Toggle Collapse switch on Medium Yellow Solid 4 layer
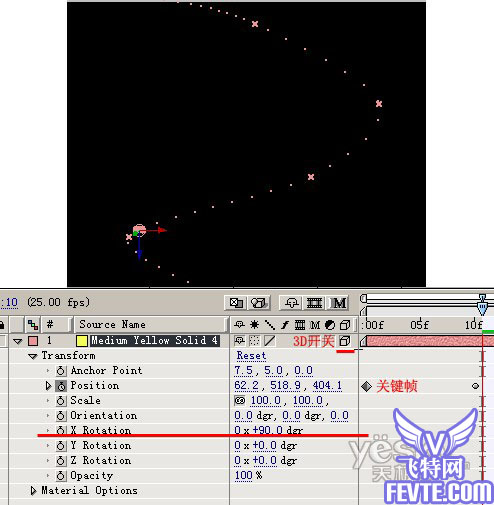 point(254,341)
